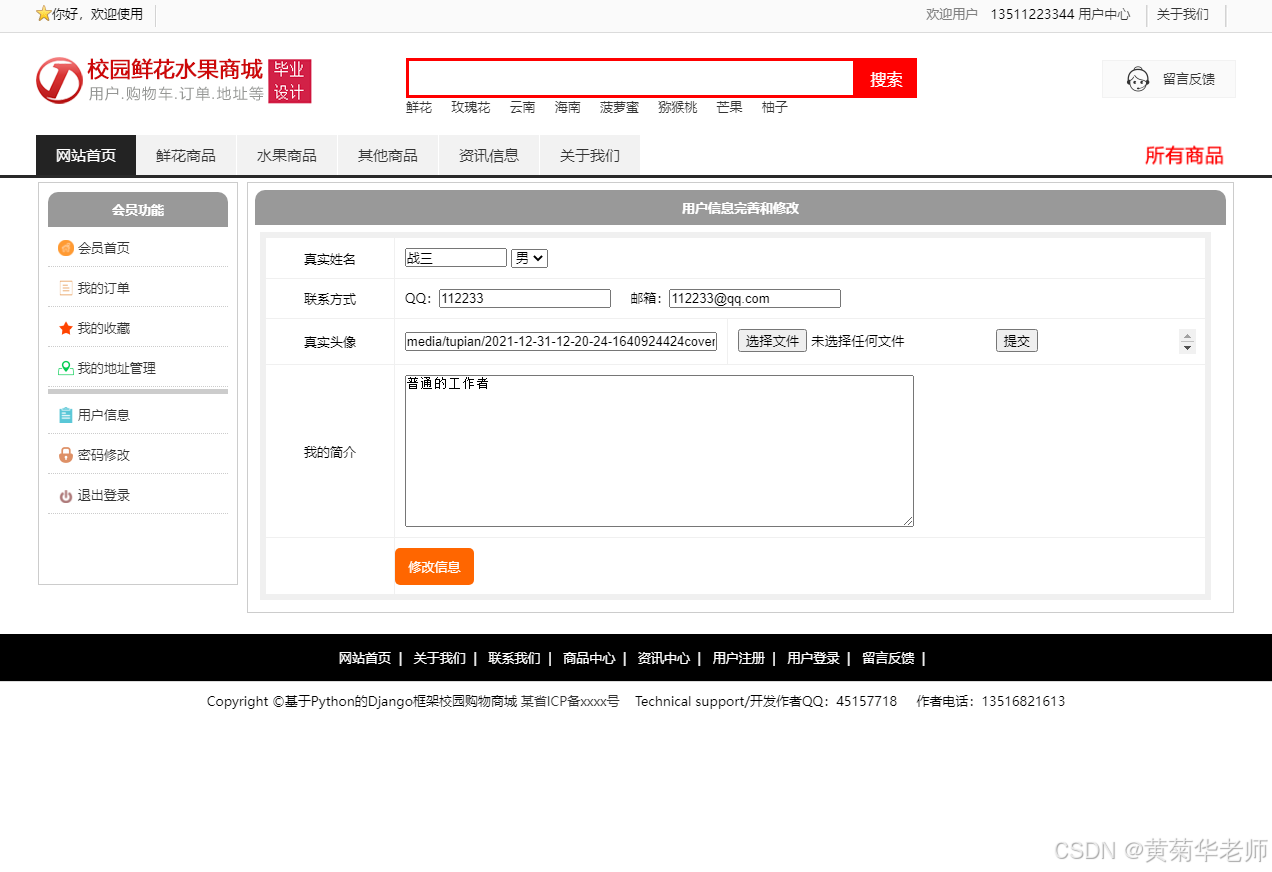Click the password change lock icon
Viewport: 1272px width, 872px height.
(x=66, y=455)
